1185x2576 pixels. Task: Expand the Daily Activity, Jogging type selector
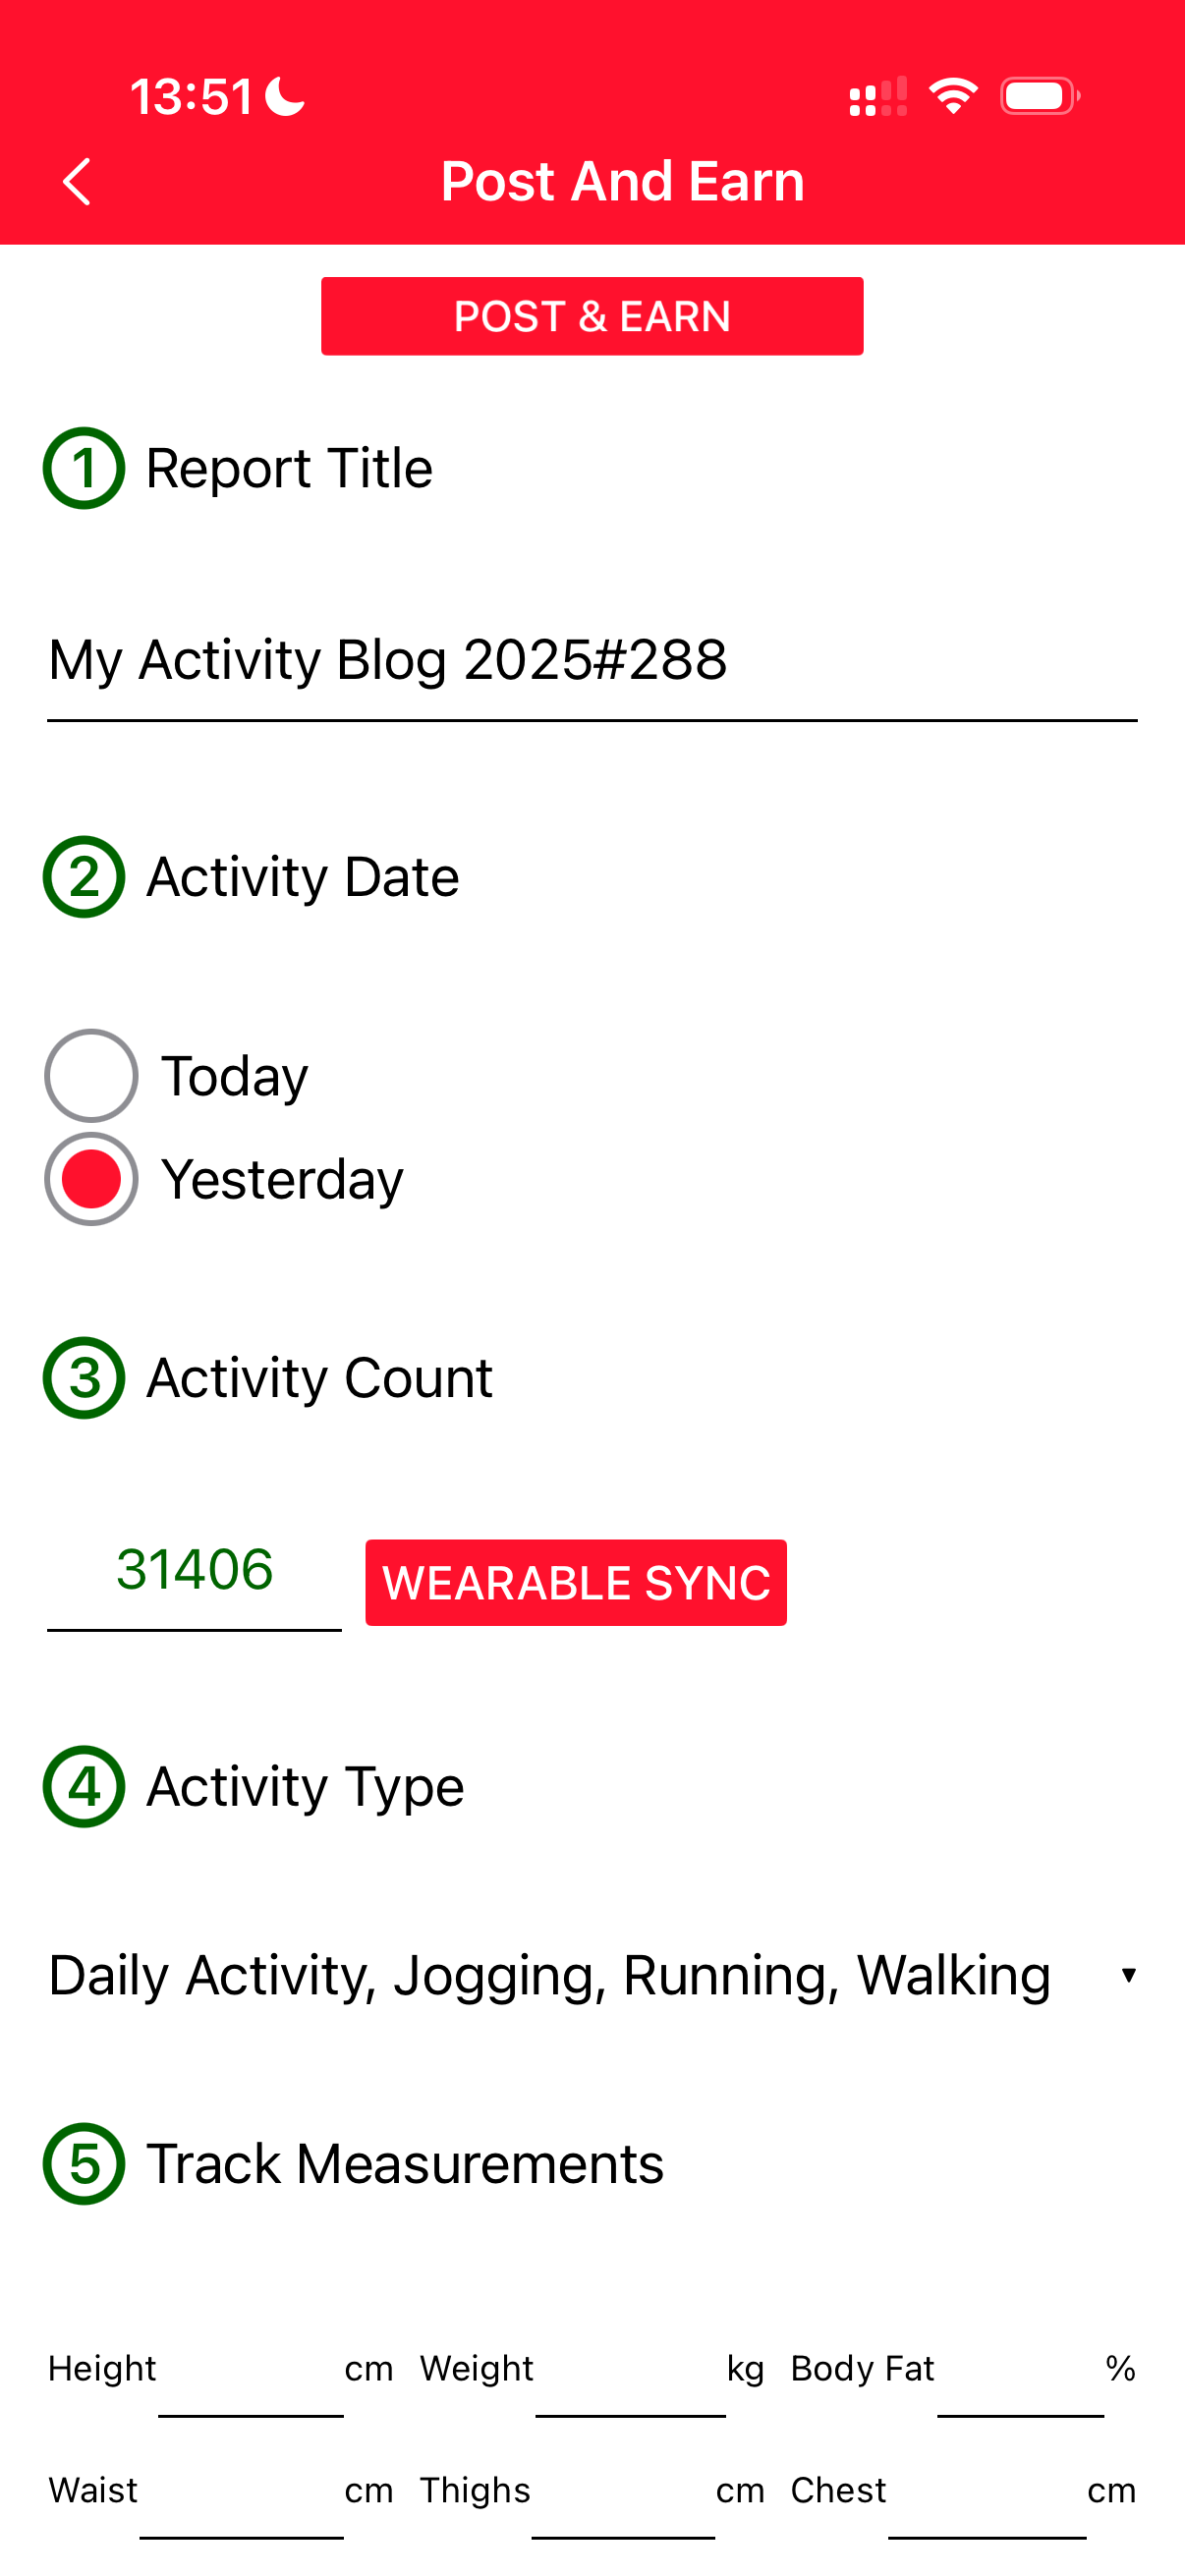click(550, 1975)
